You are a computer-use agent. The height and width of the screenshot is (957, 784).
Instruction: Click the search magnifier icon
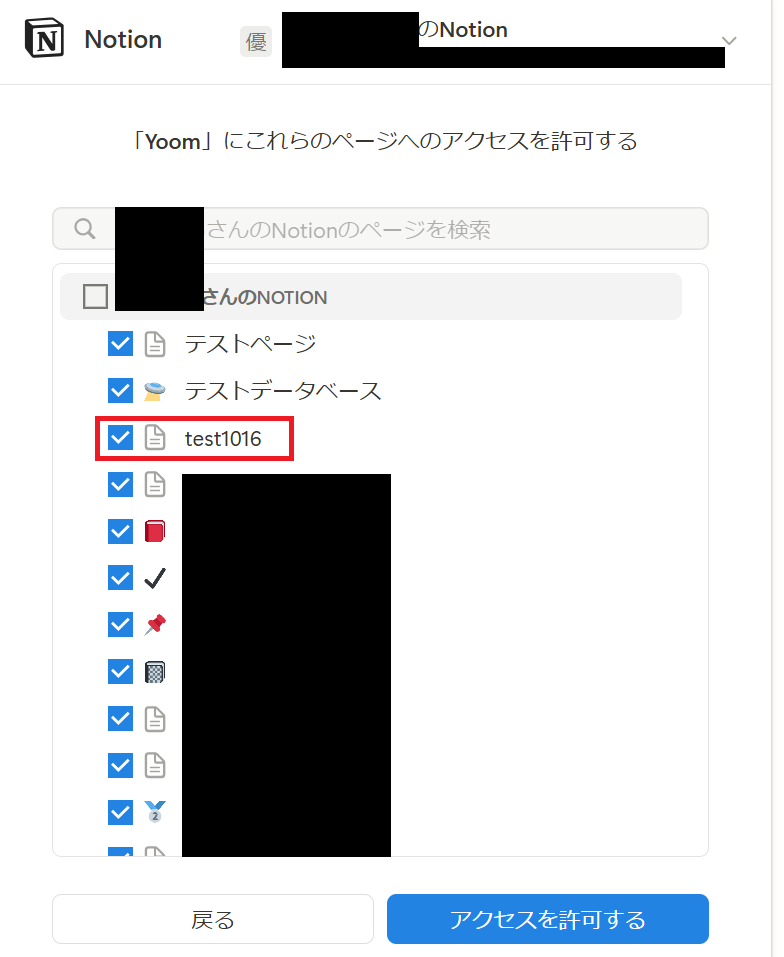[85, 229]
